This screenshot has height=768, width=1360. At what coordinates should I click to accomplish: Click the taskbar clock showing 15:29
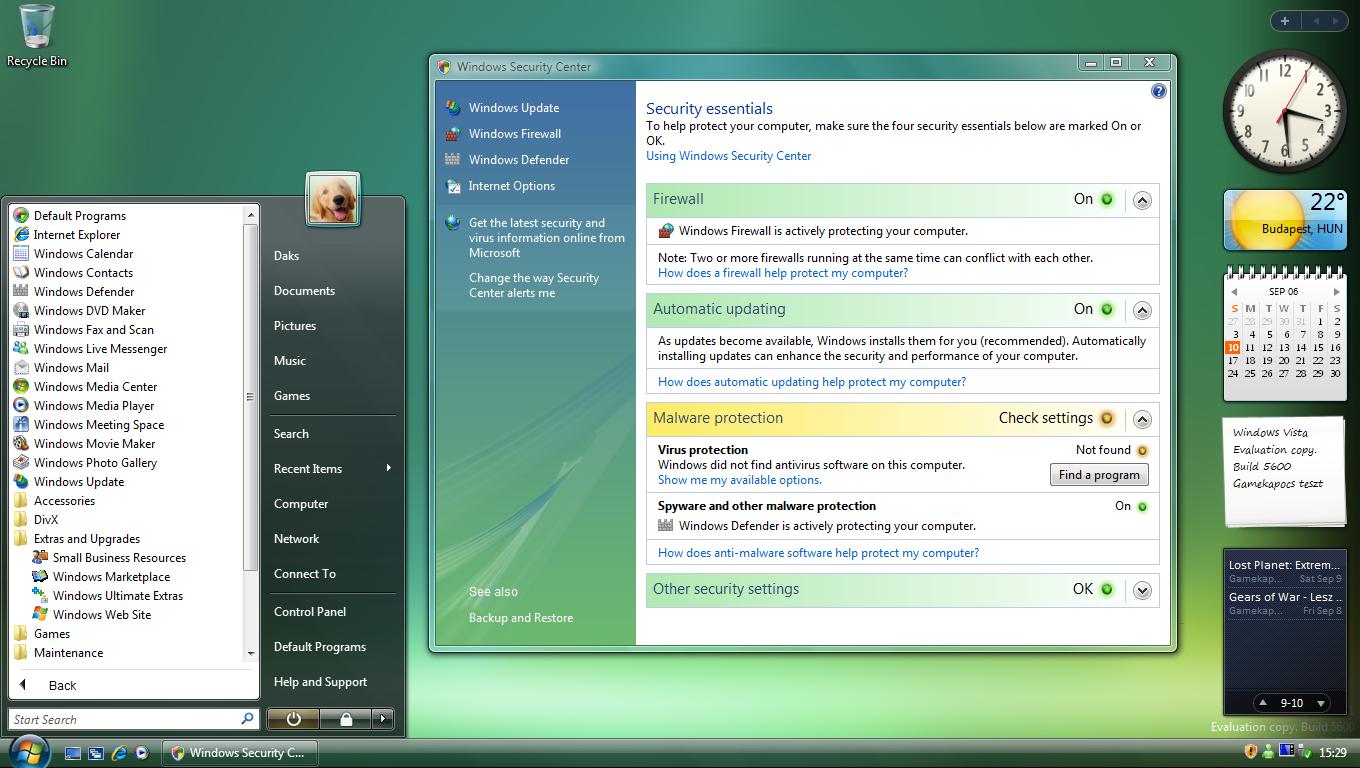pos(1332,752)
